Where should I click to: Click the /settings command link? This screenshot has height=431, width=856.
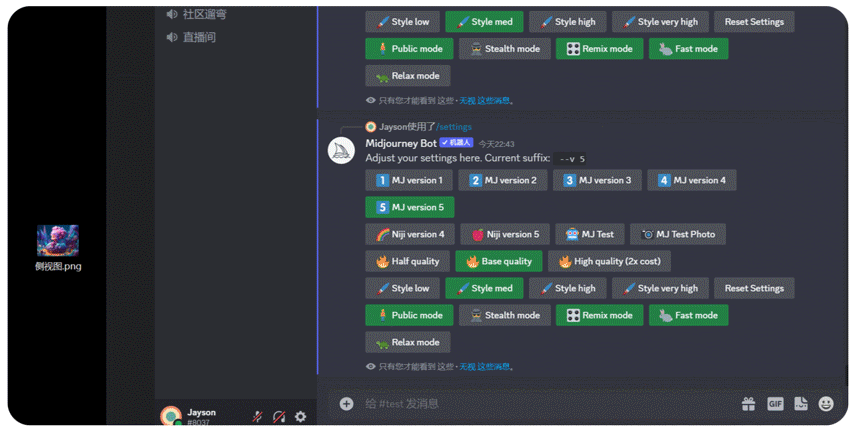(x=454, y=127)
